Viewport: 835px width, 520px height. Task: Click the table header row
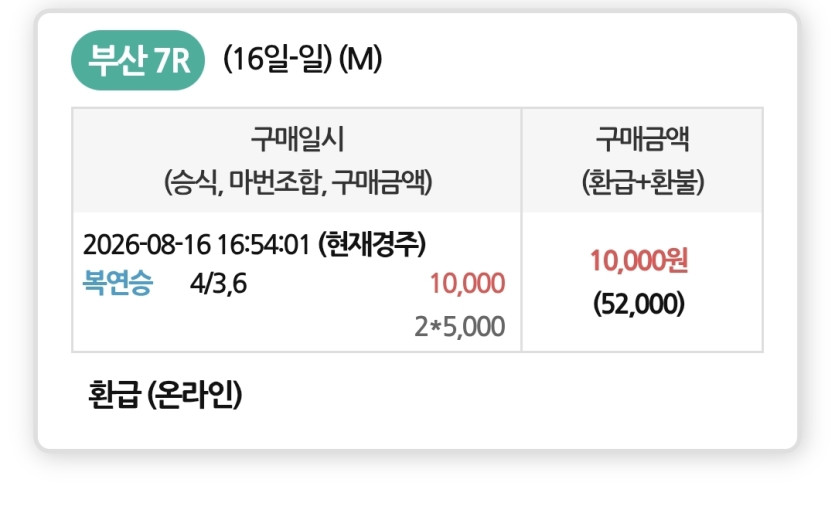418,160
